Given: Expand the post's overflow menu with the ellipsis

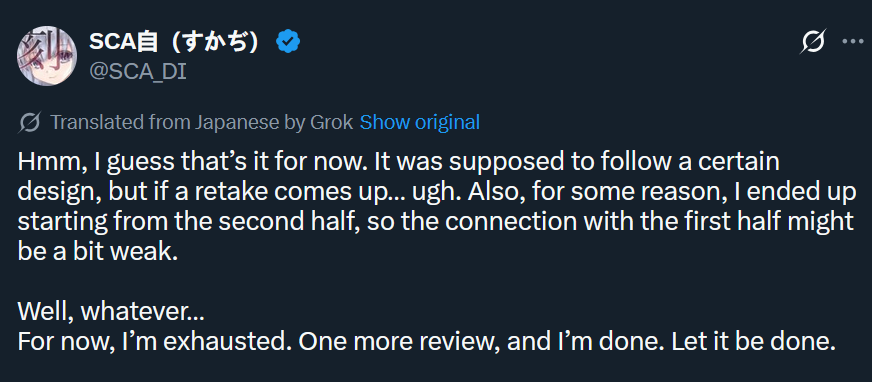Looking at the screenshot, I should (853, 42).
